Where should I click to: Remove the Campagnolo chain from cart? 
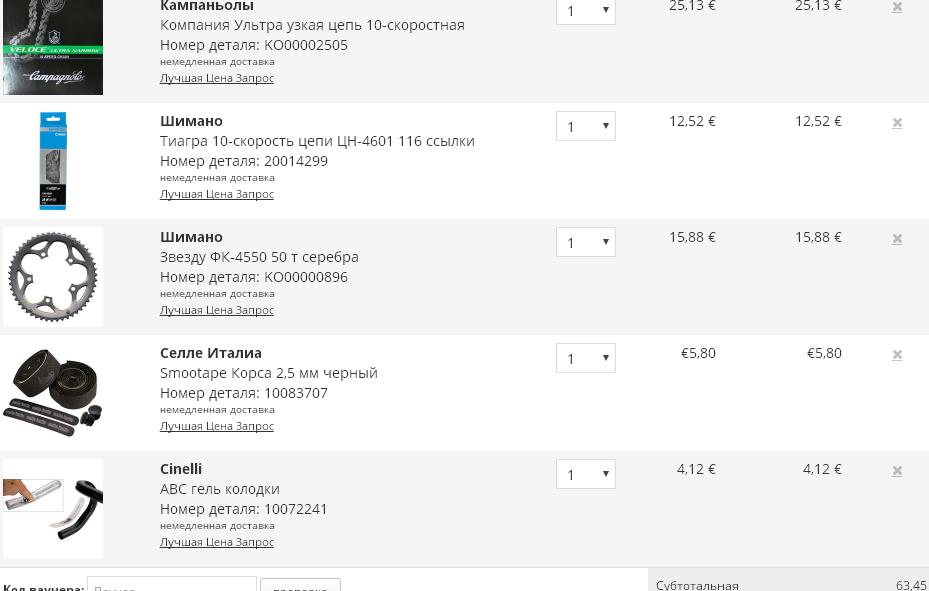[897, 7]
